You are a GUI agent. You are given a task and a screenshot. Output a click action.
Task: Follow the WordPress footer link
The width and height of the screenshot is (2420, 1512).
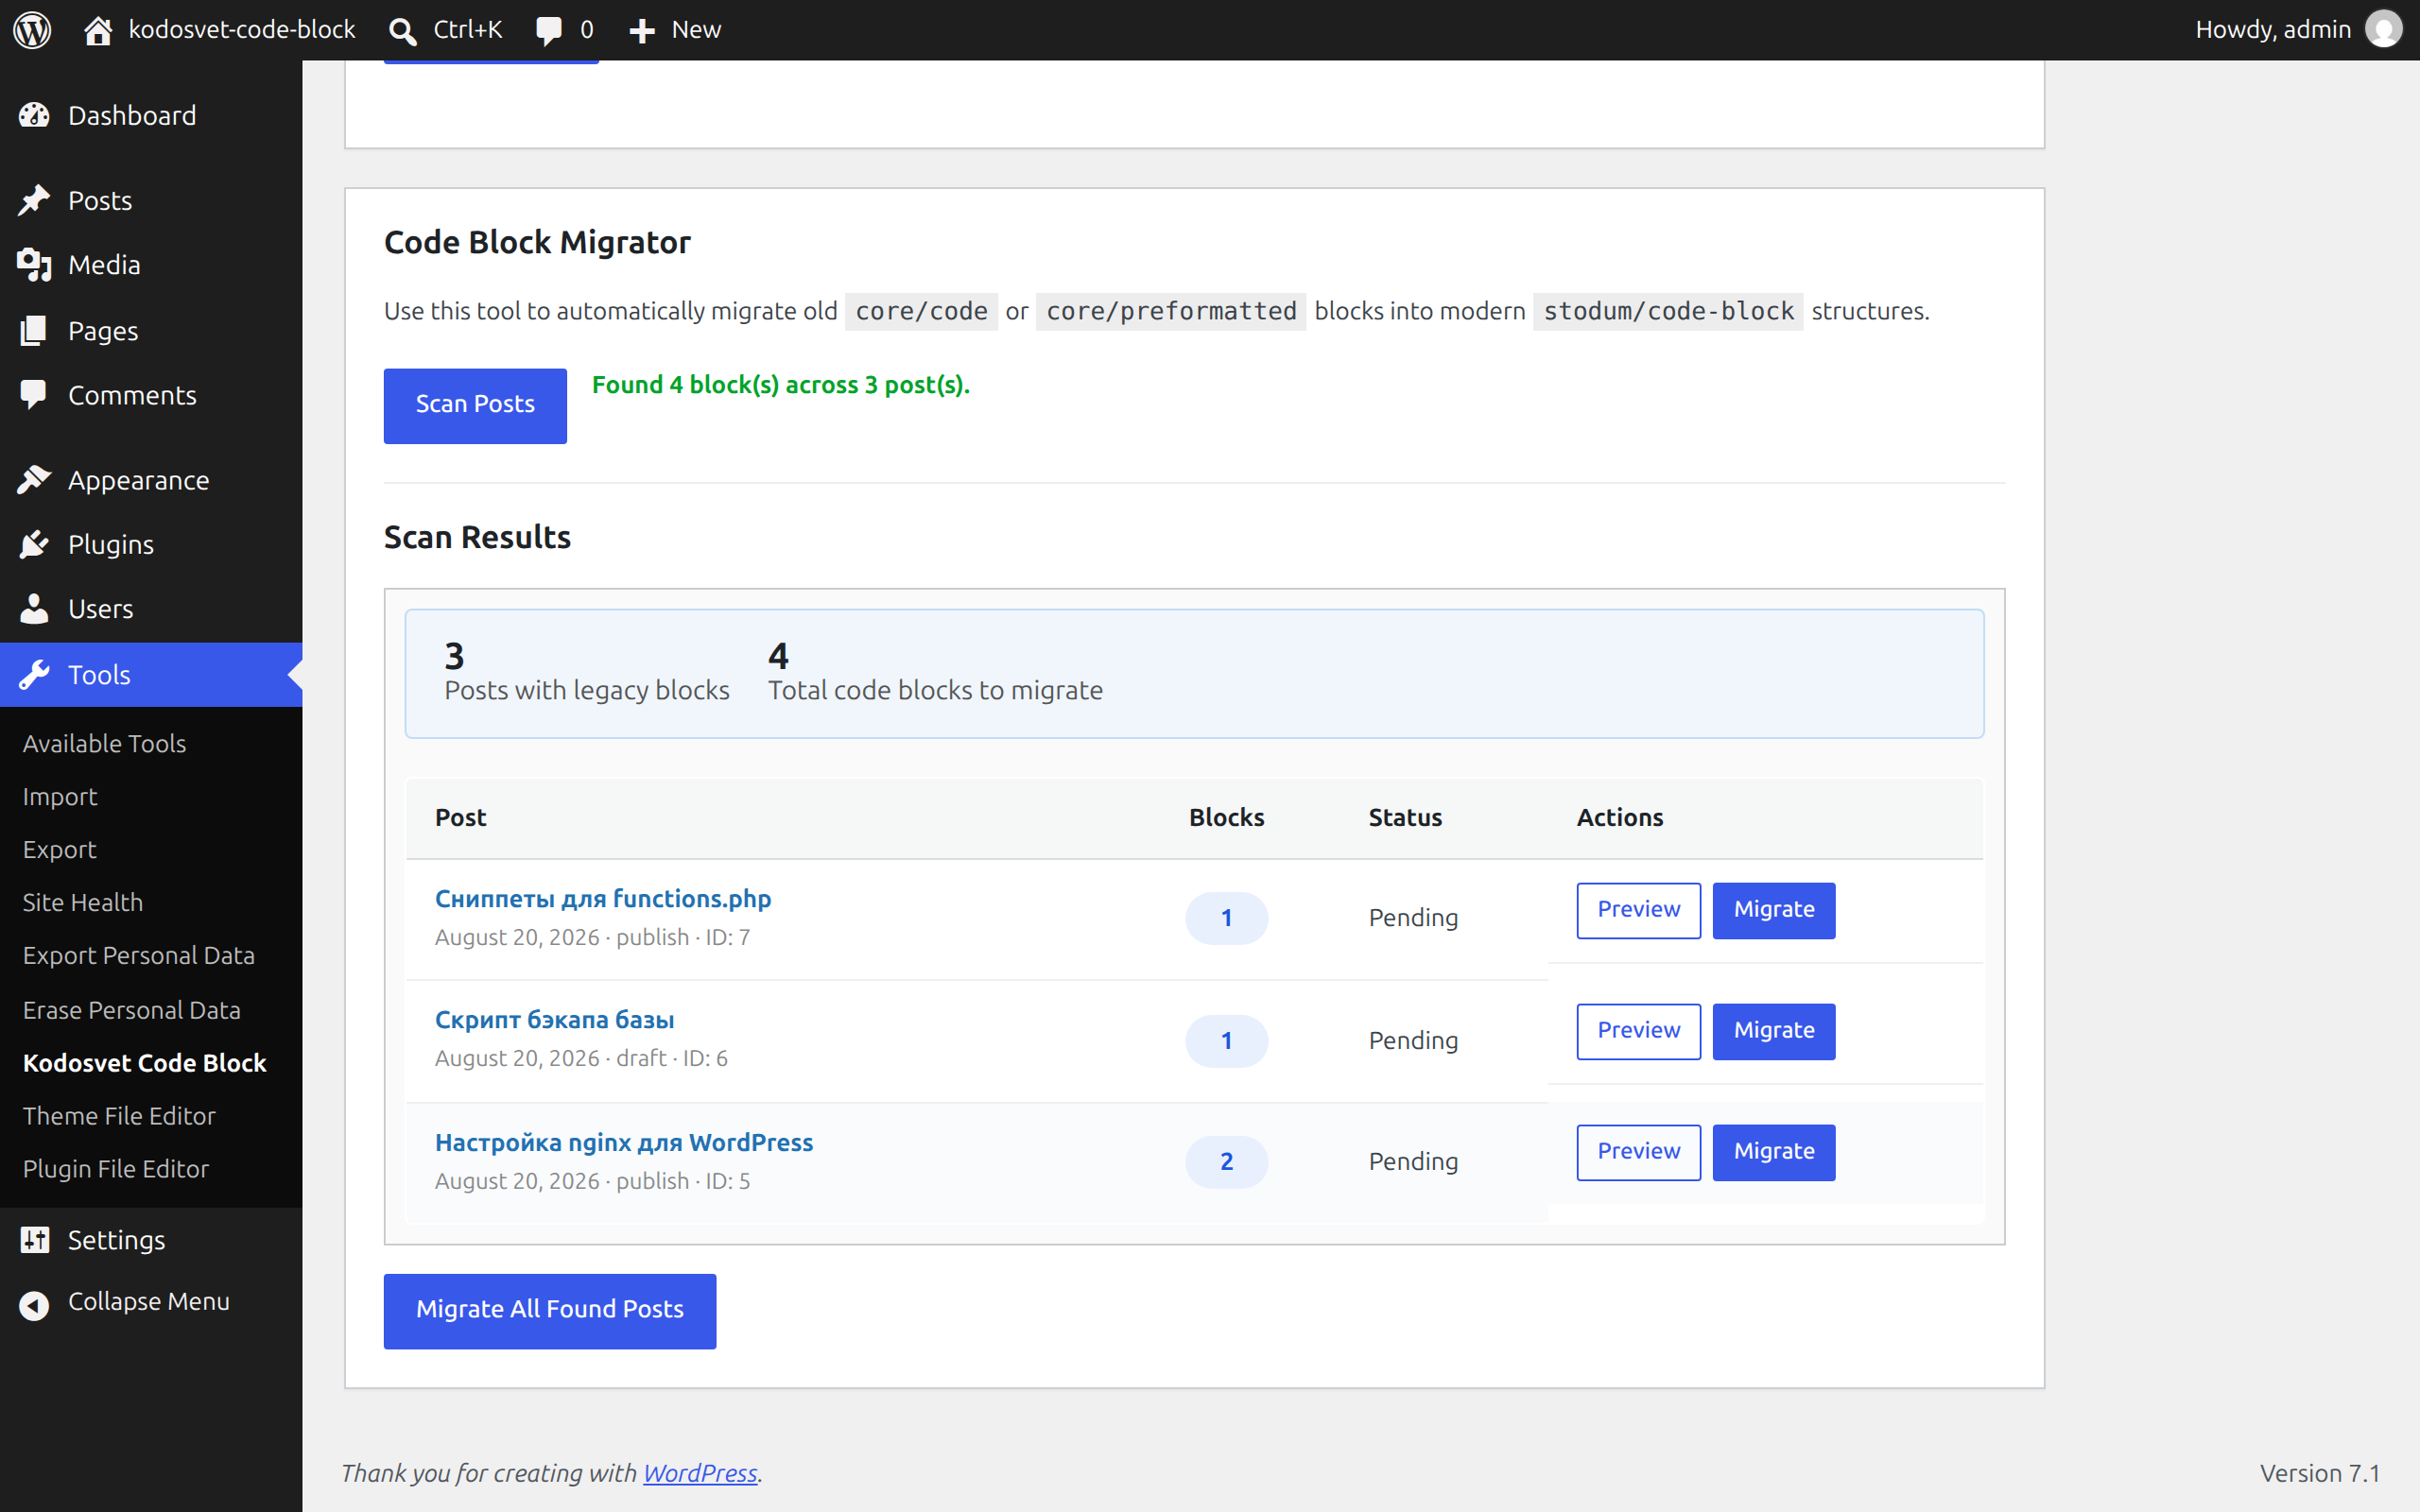(700, 1472)
